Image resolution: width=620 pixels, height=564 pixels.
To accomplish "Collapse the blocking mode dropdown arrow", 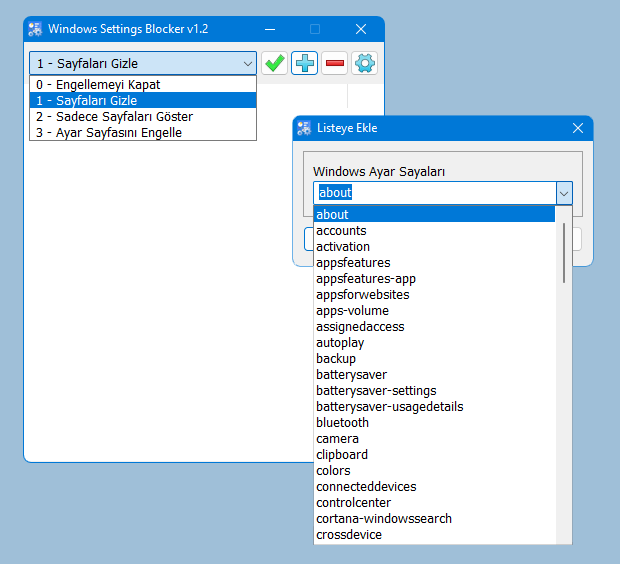I will pos(248,63).
